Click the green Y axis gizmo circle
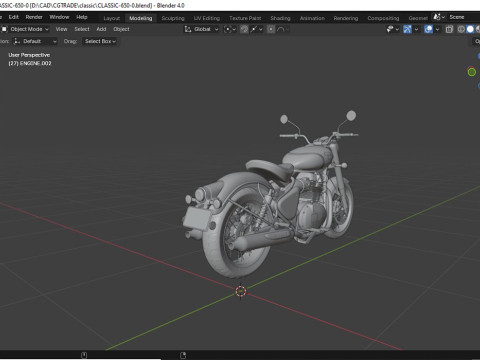The height and width of the screenshot is (360, 480). pos(472,72)
